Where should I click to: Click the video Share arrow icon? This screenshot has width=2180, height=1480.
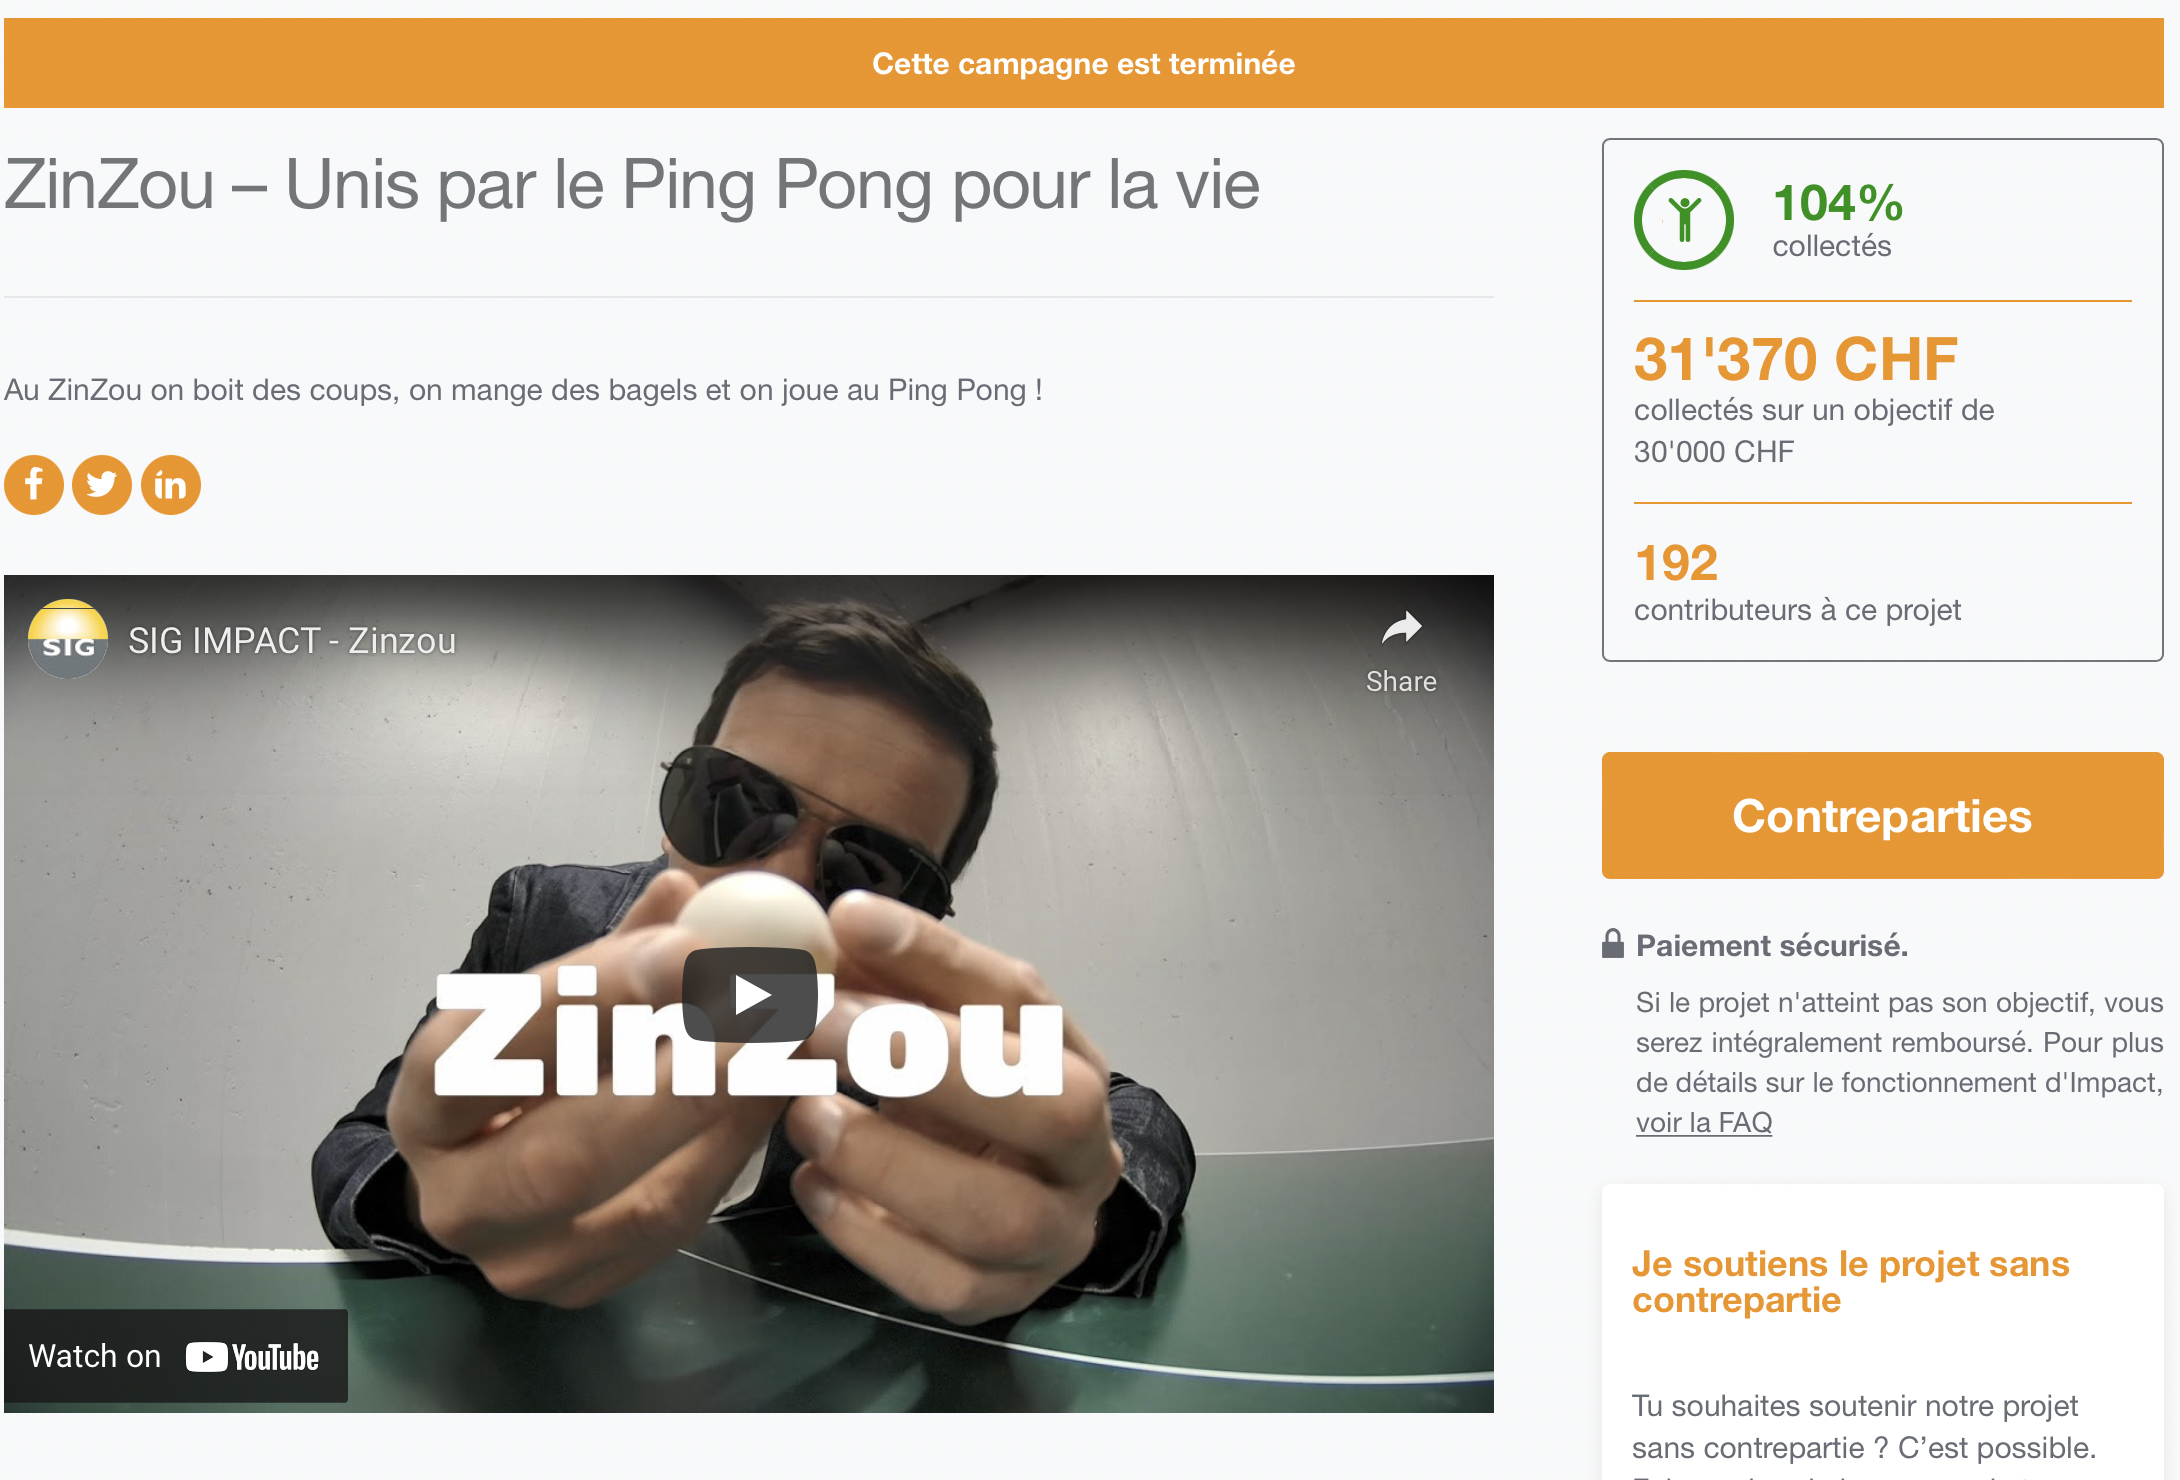(x=1401, y=629)
